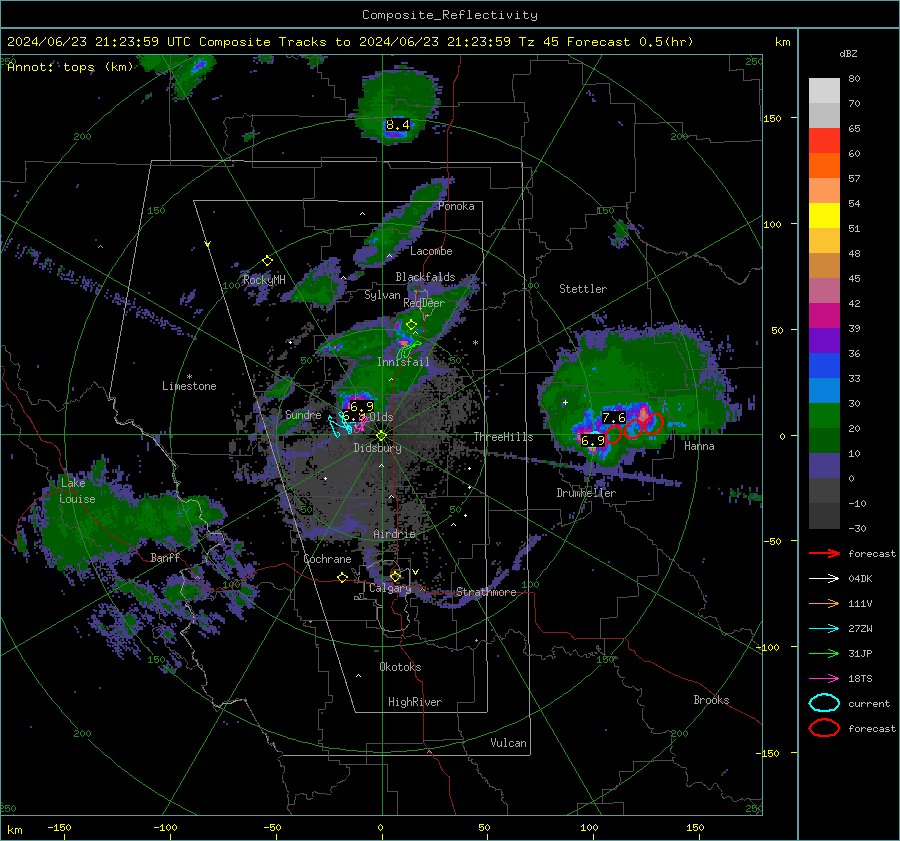The width and height of the screenshot is (900, 841).
Task: Pick the red 60-65 dBZ color swatch
Action: (824, 141)
